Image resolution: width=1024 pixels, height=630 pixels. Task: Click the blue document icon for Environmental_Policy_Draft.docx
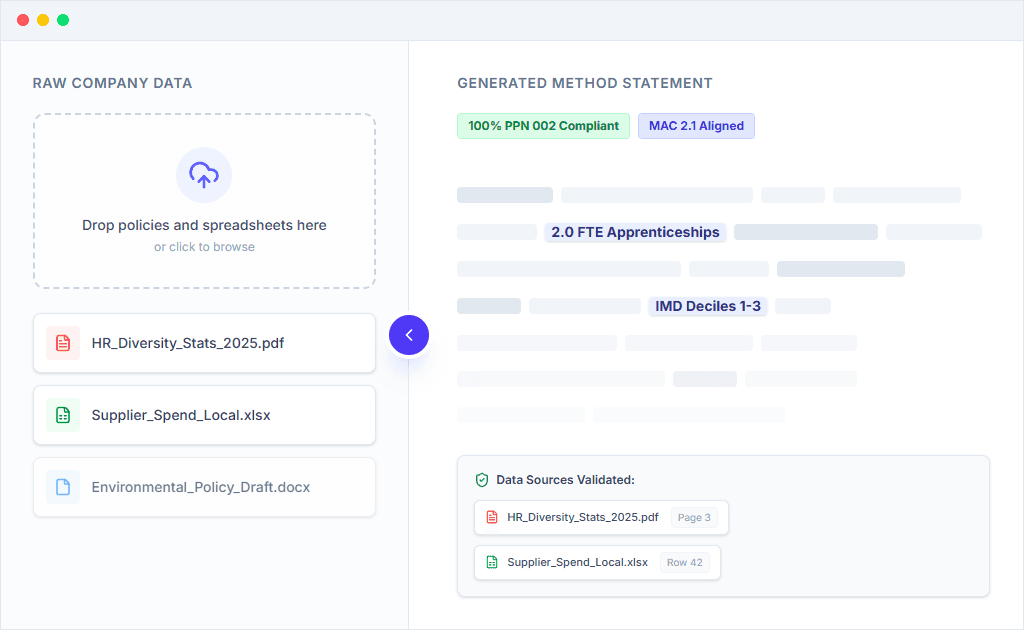62,487
